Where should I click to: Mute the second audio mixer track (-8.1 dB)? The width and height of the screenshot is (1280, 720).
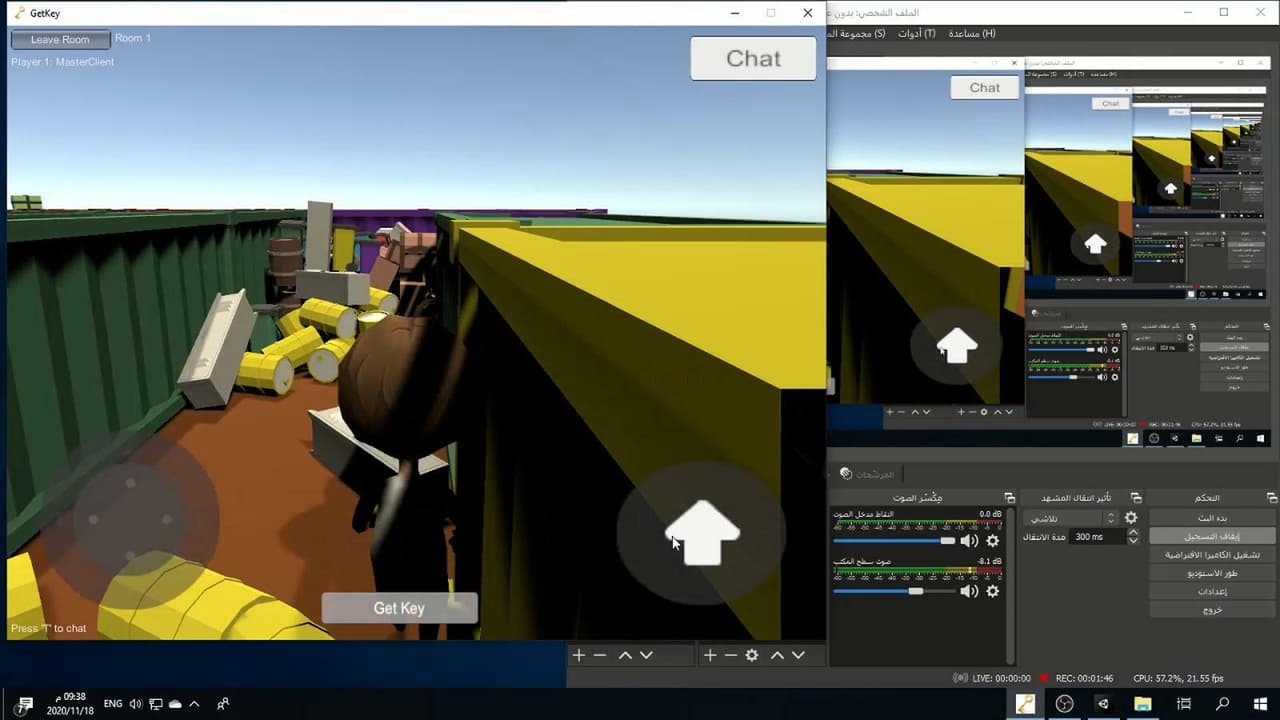click(x=969, y=591)
